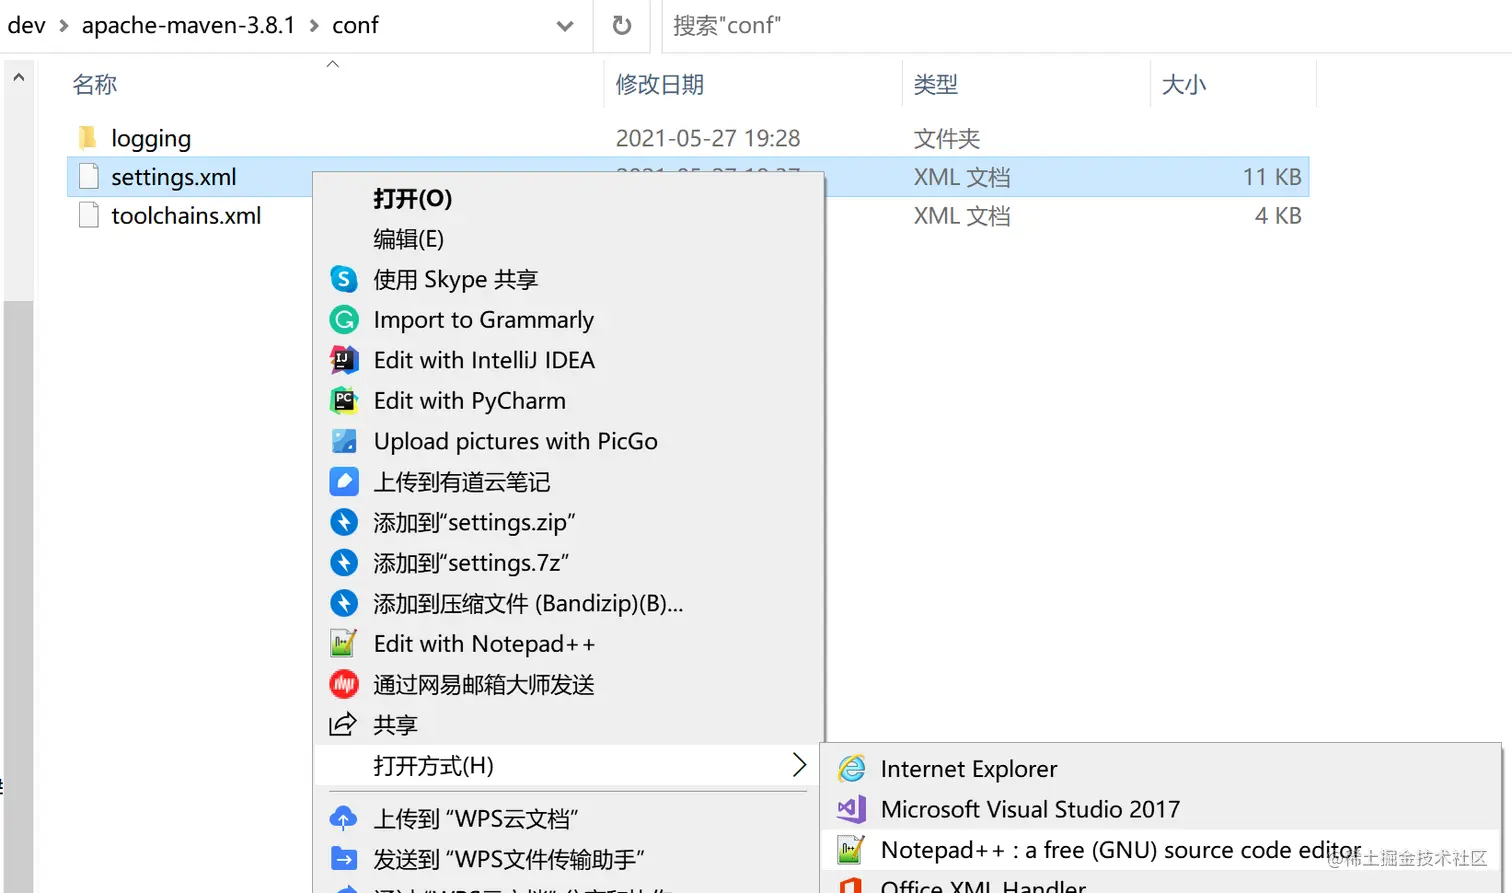Click the WPS file transfer assistant icon

(x=343, y=859)
